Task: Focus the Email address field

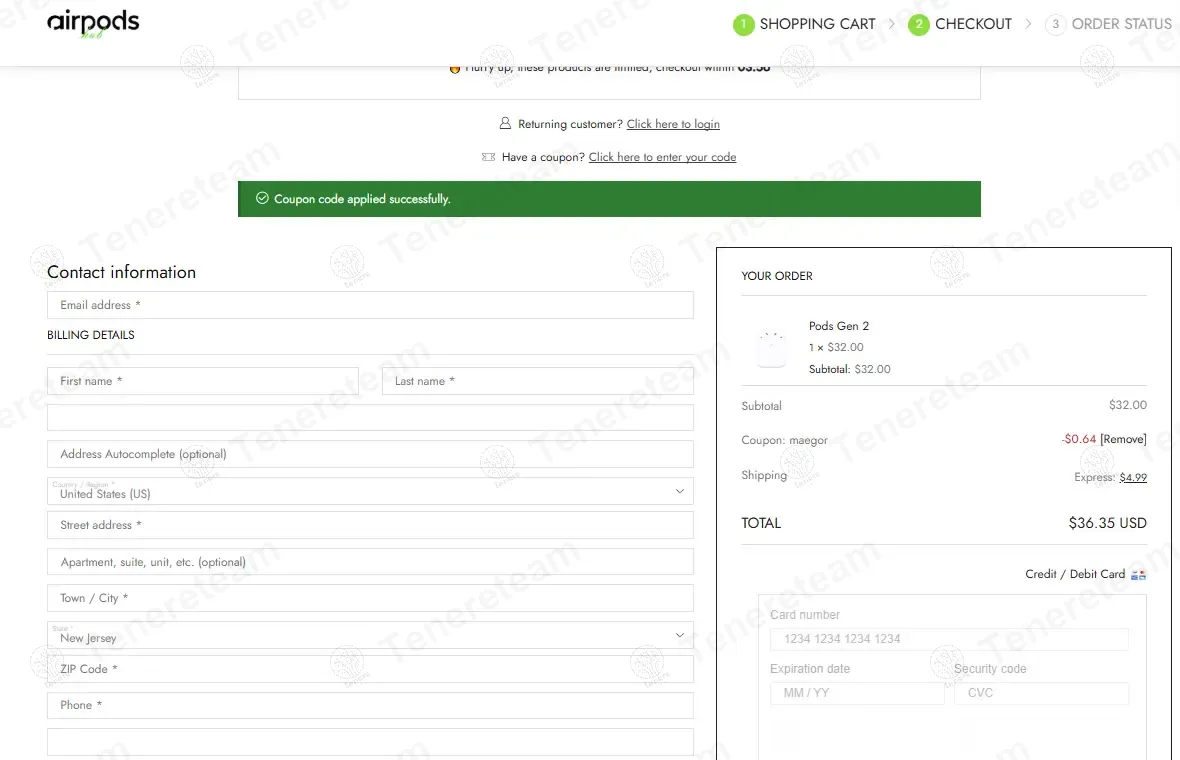Action: pyautogui.click(x=370, y=305)
